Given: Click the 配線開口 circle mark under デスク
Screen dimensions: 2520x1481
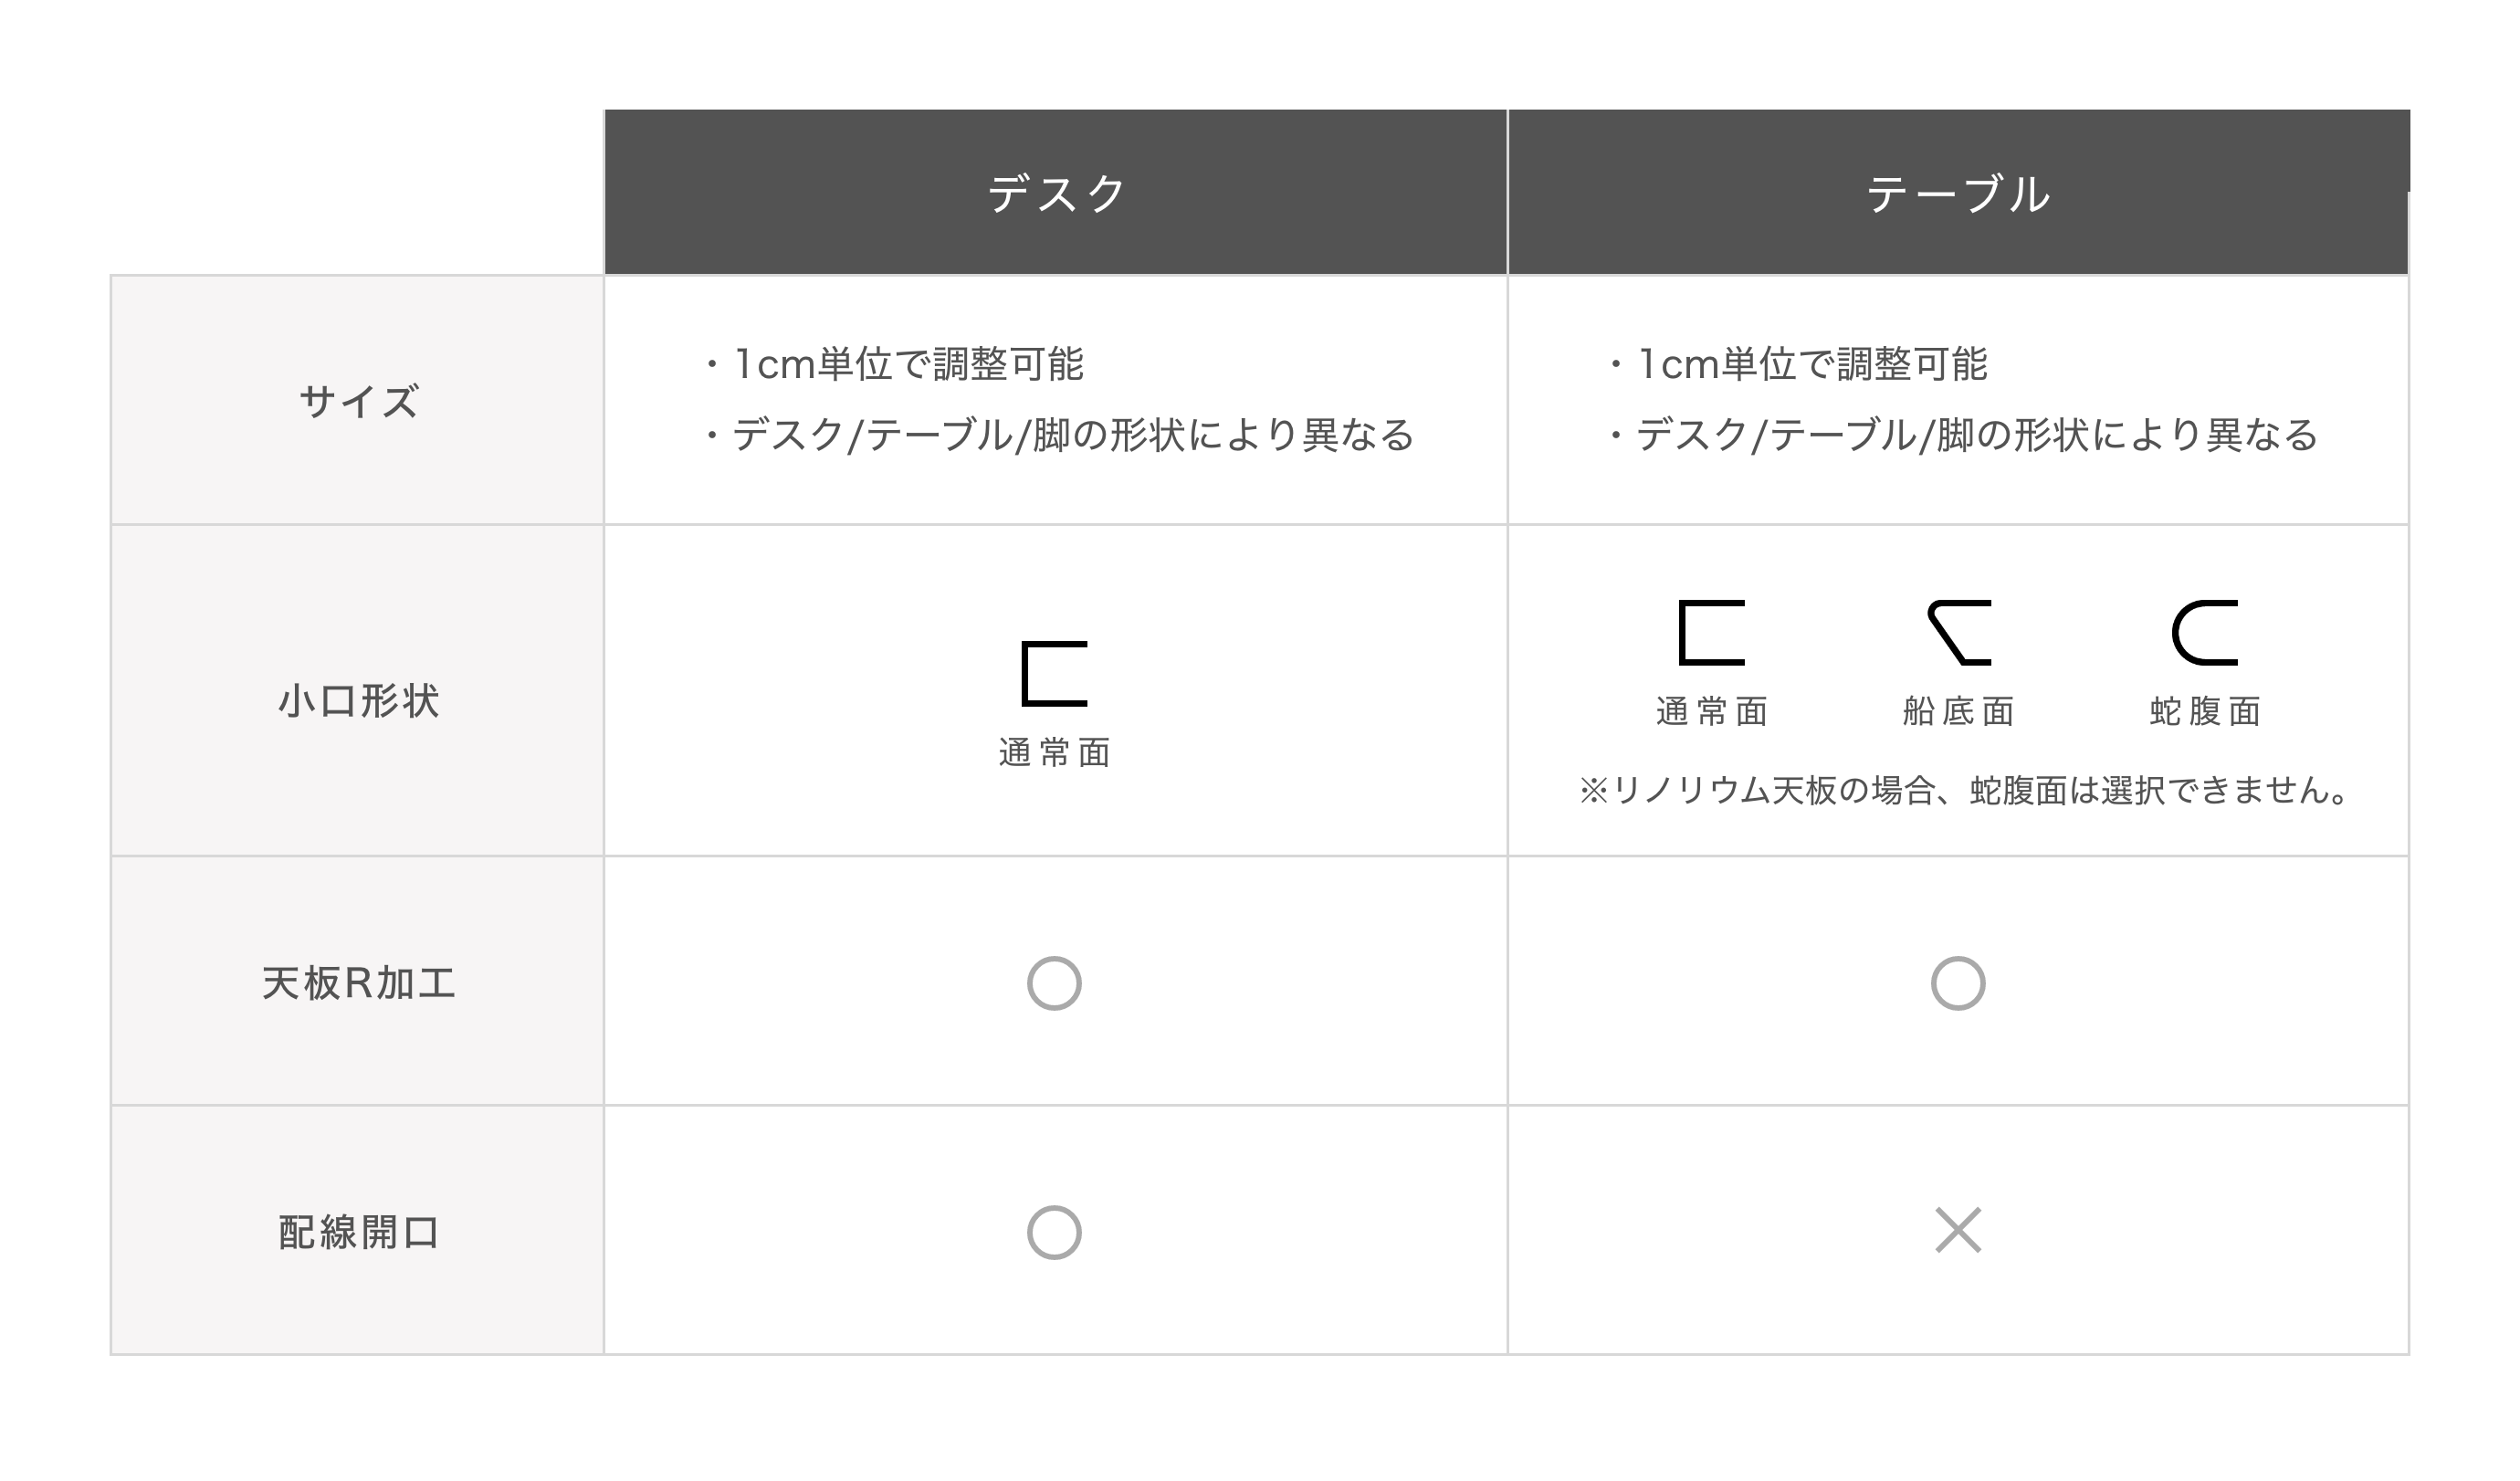Looking at the screenshot, I should [x=1054, y=1233].
